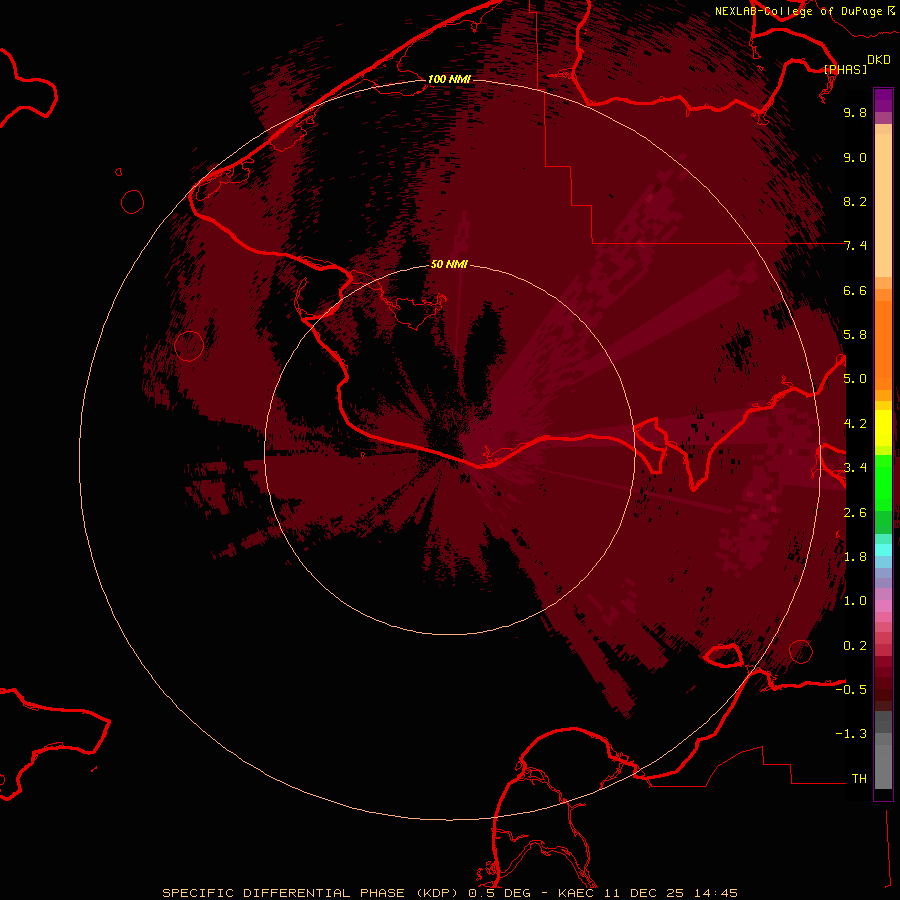Click the 100 NMI range ring label
This screenshot has width=900, height=900.
click(x=449, y=79)
